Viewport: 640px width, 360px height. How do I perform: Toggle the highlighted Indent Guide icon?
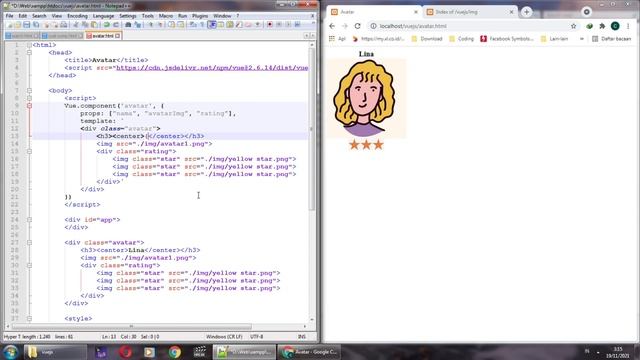coord(212,25)
